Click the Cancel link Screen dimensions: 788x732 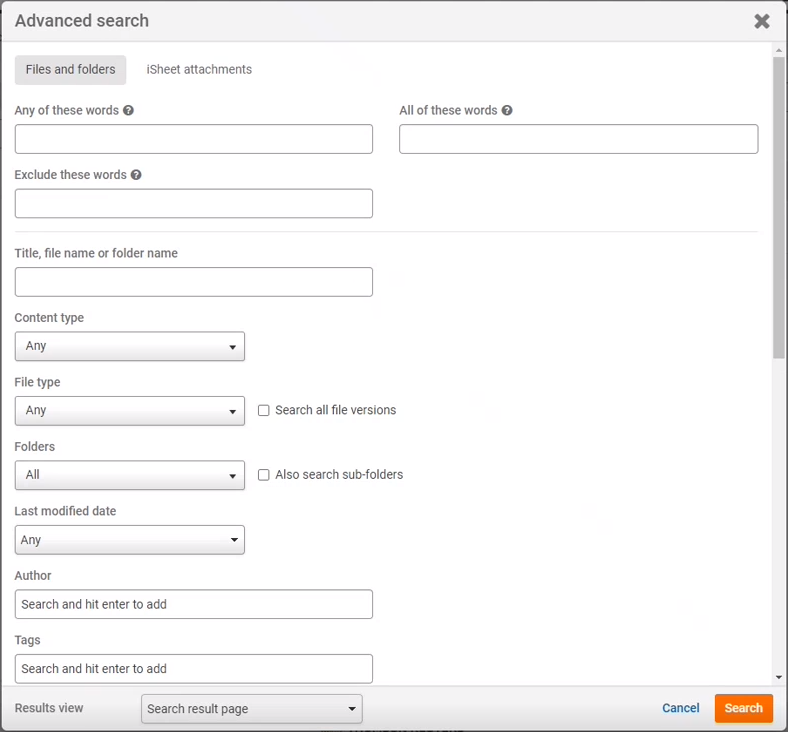pyautogui.click(x=680, y=708)
